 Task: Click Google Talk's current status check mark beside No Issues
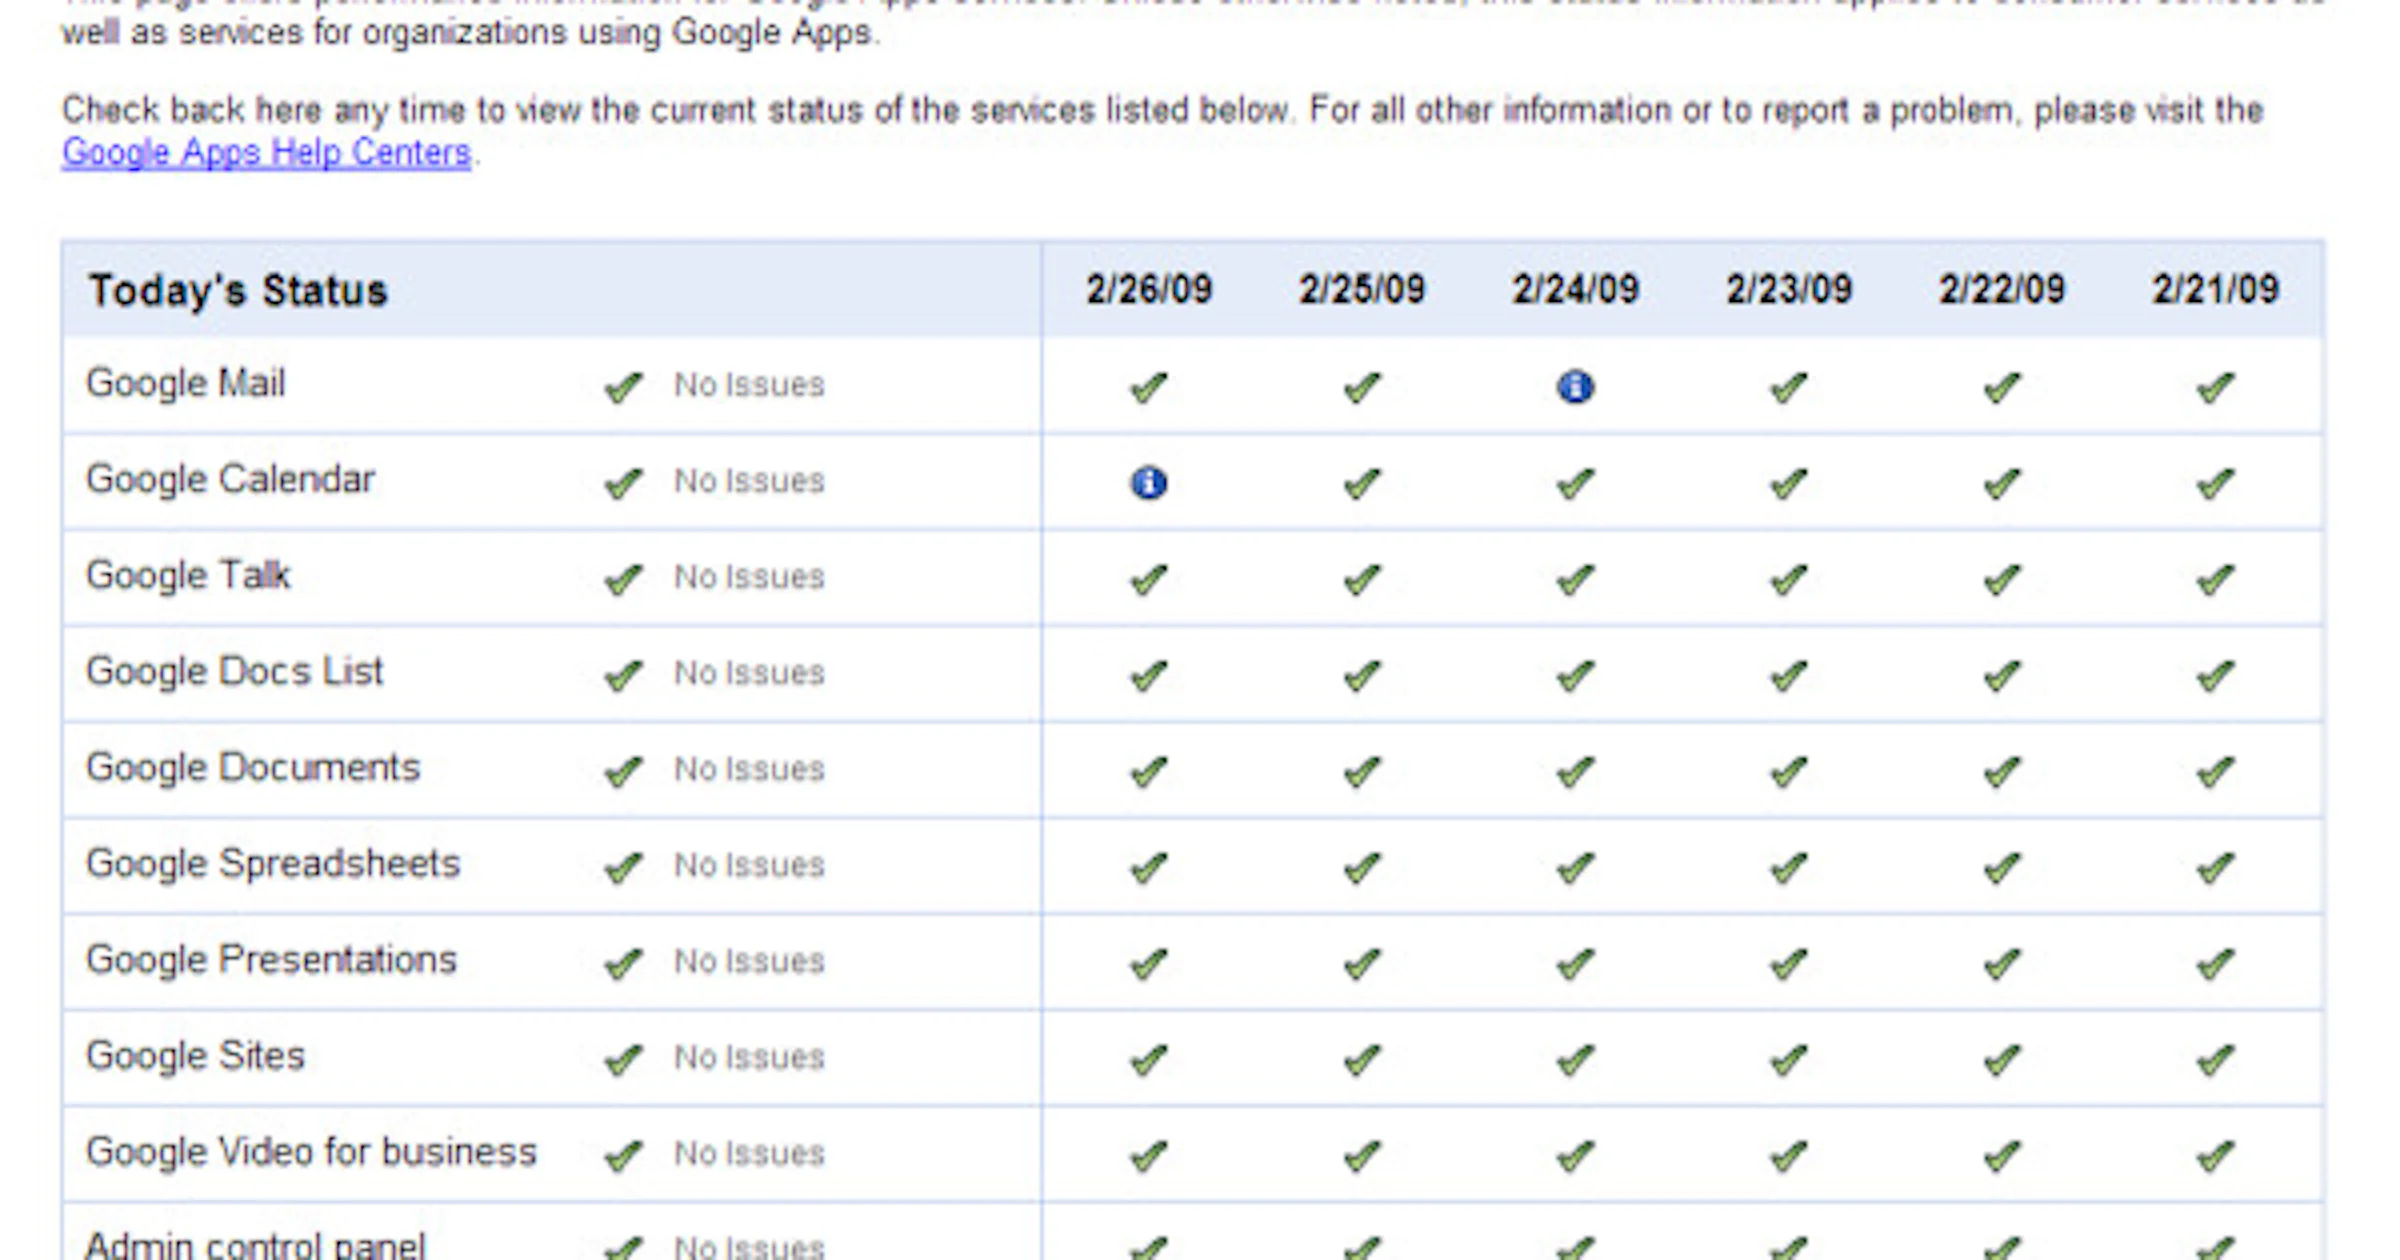pos(623,578)
